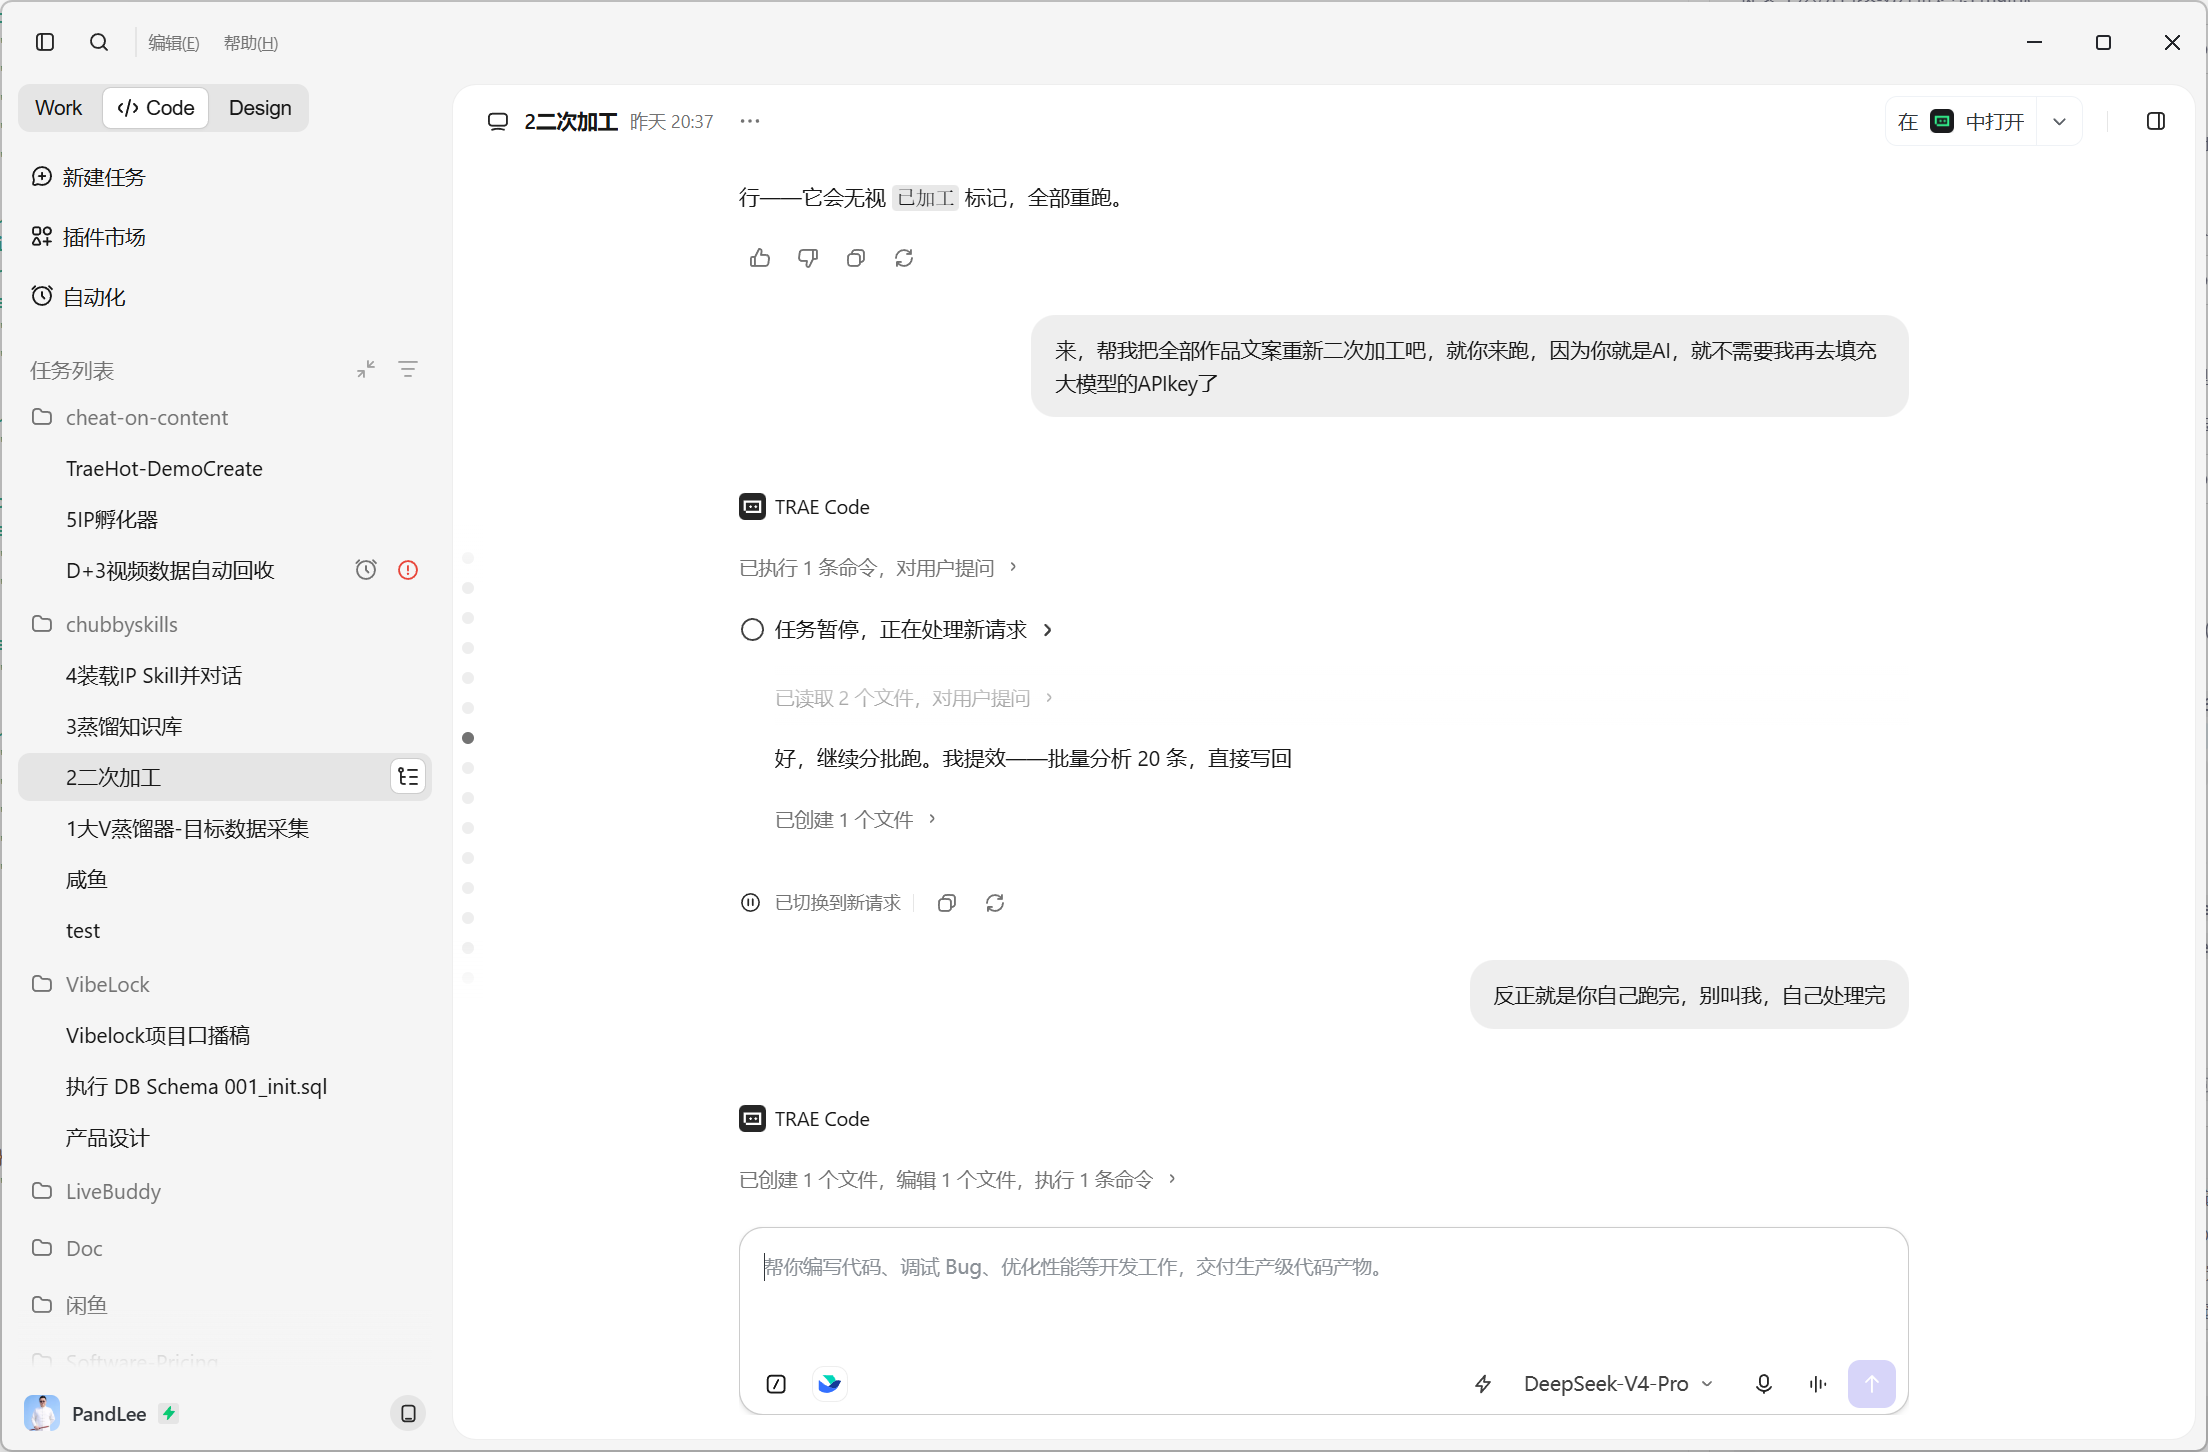Expand 已执行 1 条命令，对用户提问

[878, 568]
